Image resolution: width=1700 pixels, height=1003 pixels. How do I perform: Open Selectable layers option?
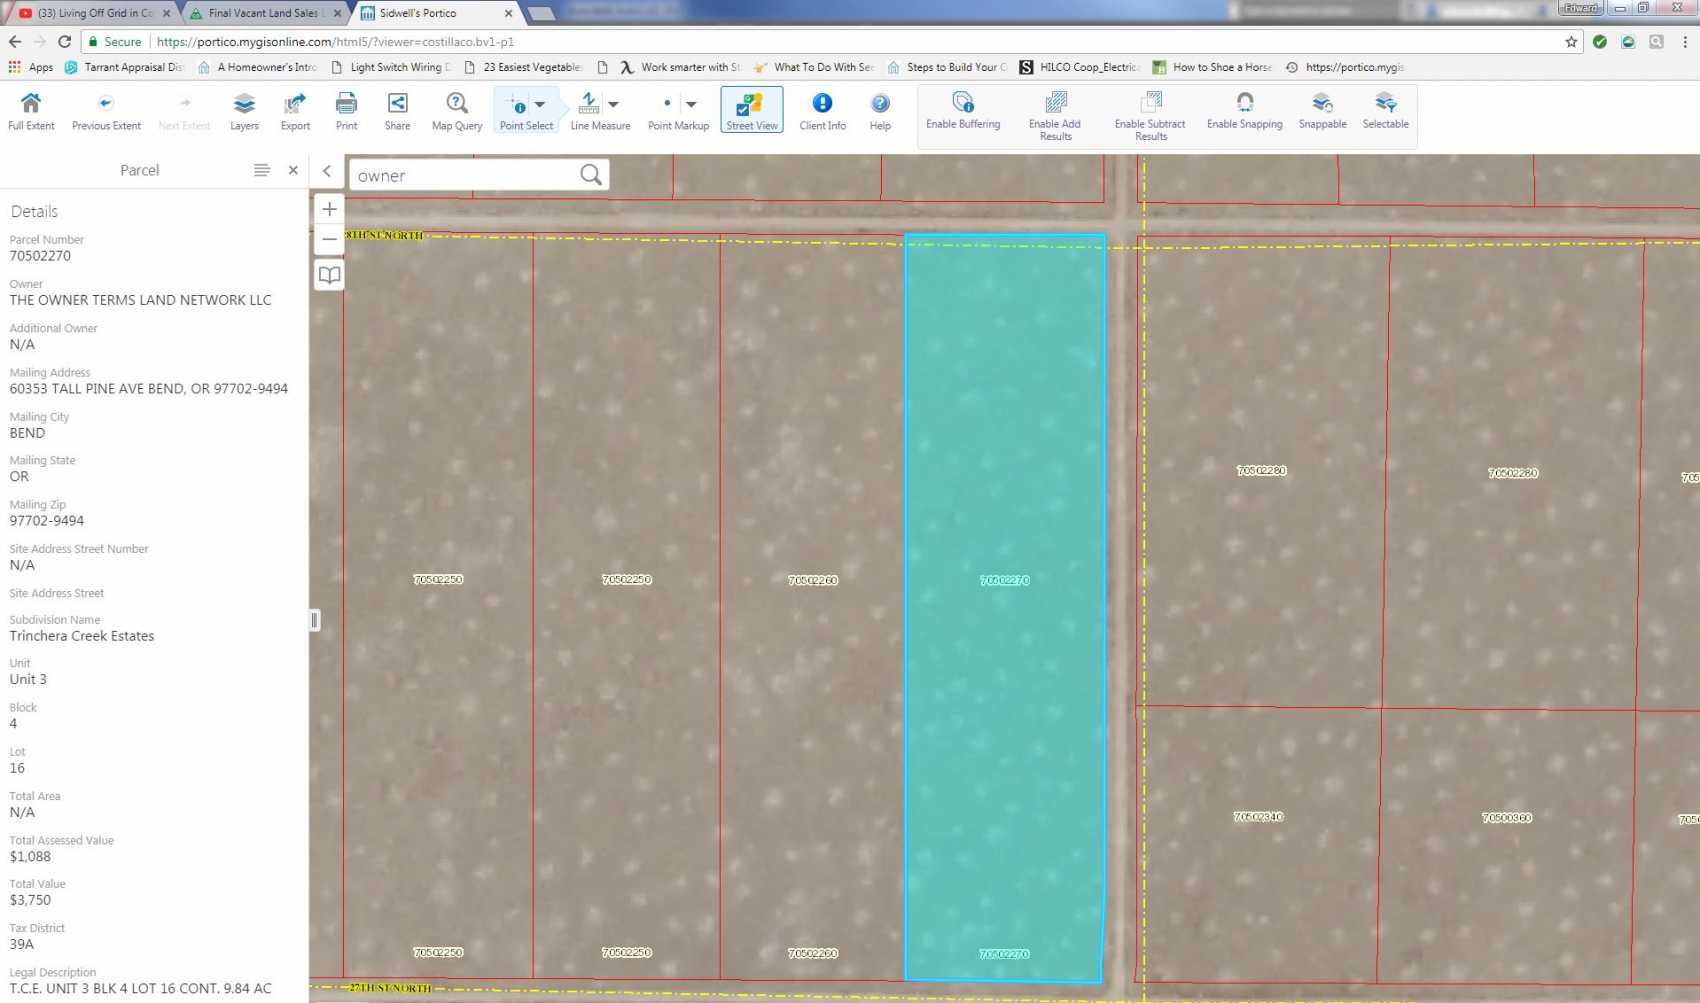(1385, 111)
